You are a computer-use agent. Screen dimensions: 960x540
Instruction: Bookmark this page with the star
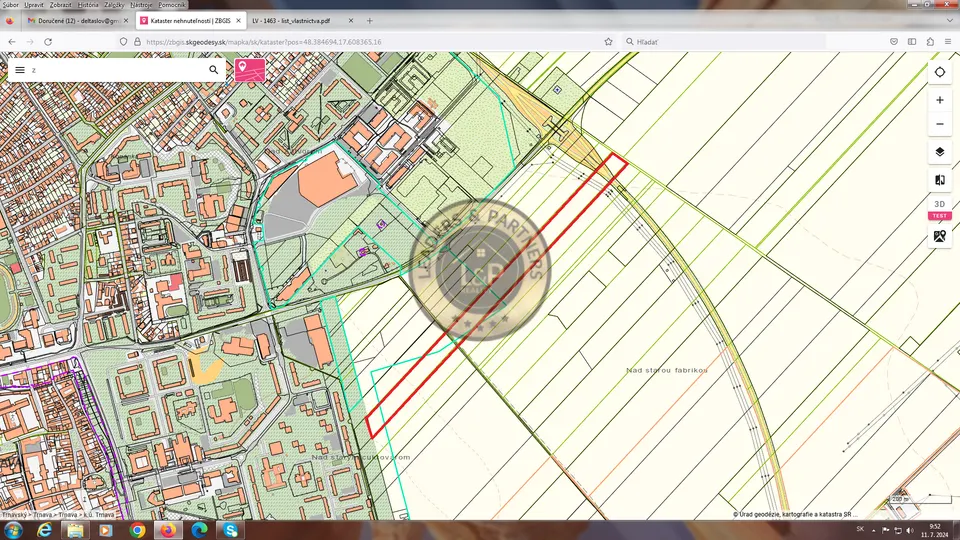pos(608,42)
